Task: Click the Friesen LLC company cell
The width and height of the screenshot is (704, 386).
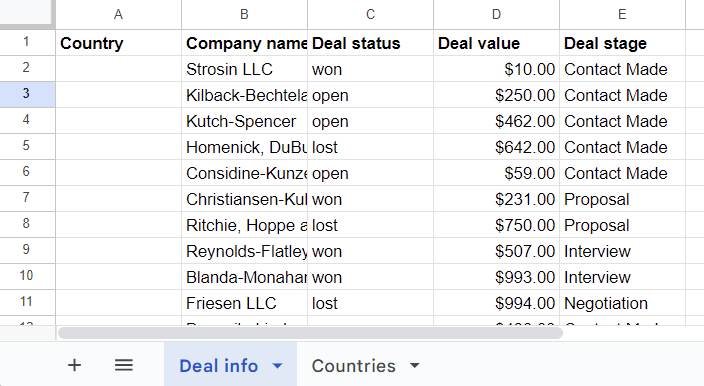Action: click(244, 303)
